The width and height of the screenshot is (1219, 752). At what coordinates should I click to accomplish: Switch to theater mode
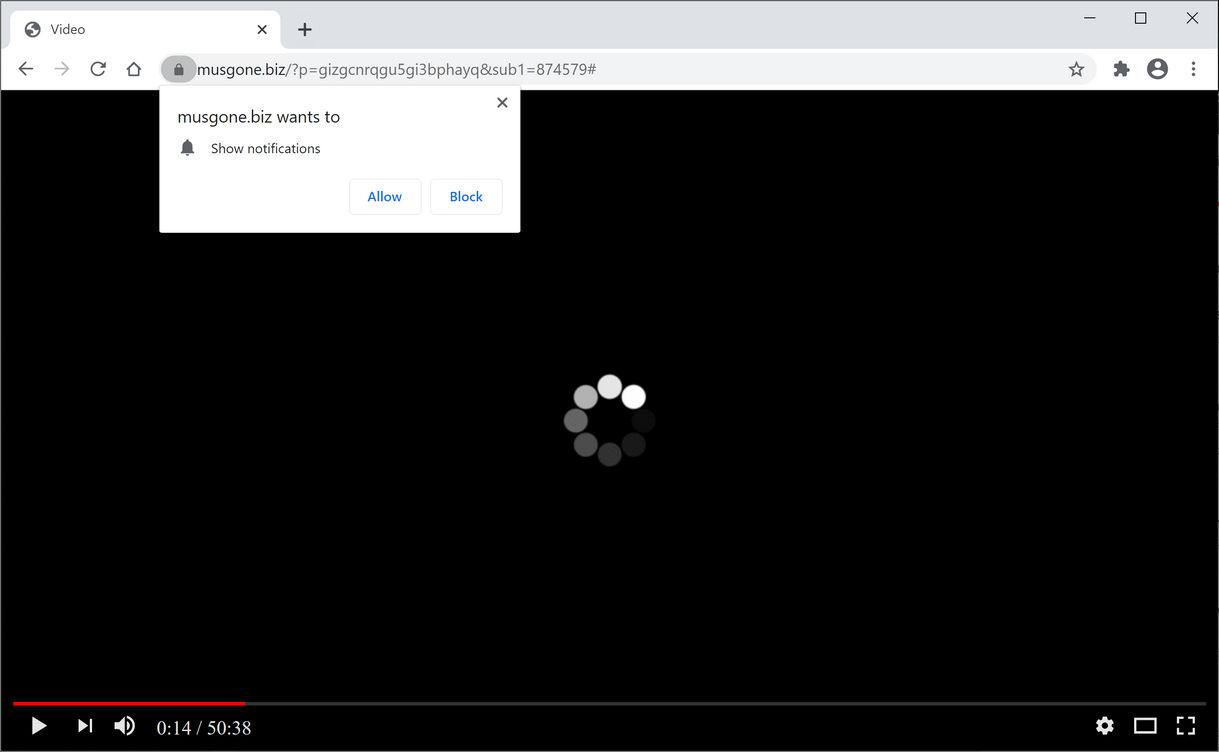click(x=1145, y=726)
